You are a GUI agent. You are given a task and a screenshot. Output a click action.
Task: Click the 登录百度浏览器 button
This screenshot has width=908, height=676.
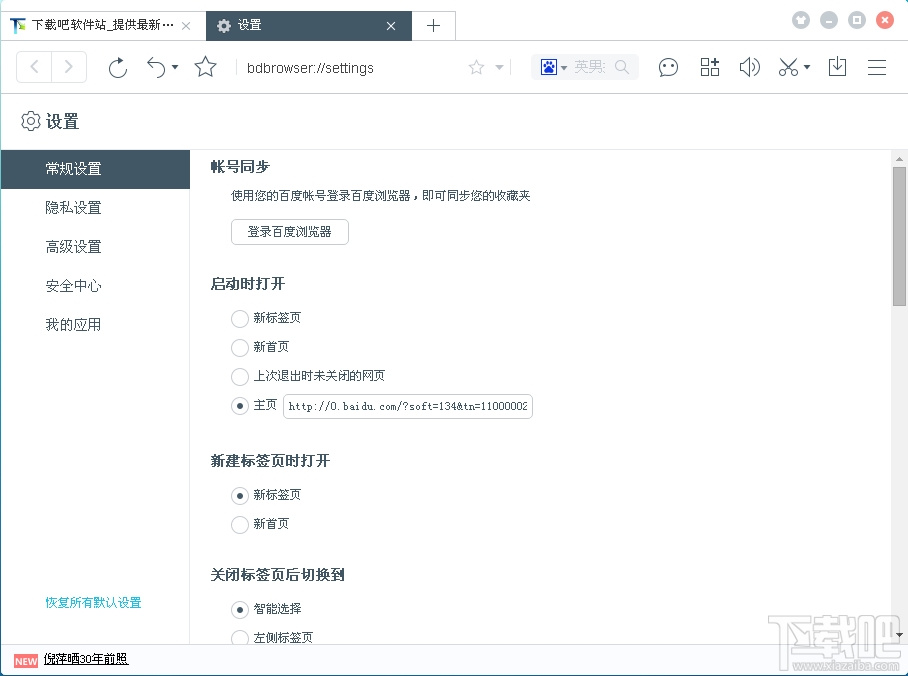click(289, 231)
